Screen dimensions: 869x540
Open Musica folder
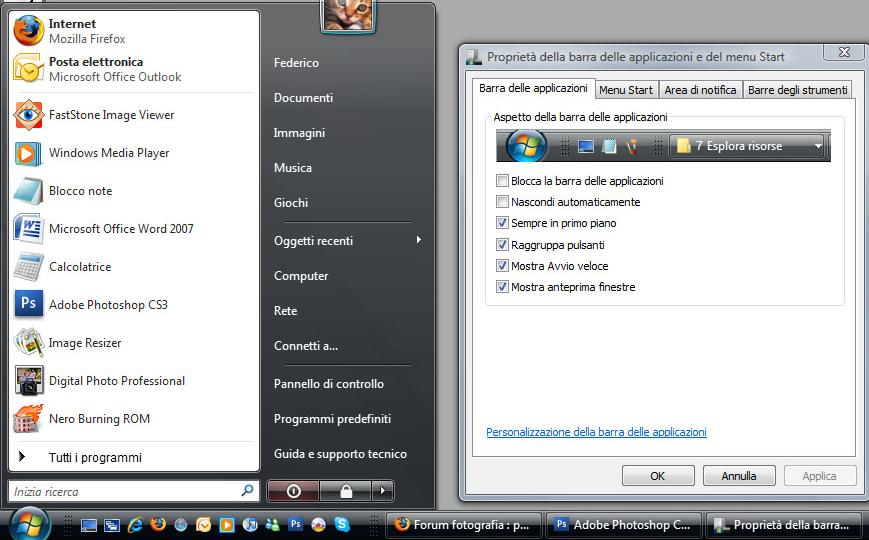(x=293, y=167)
